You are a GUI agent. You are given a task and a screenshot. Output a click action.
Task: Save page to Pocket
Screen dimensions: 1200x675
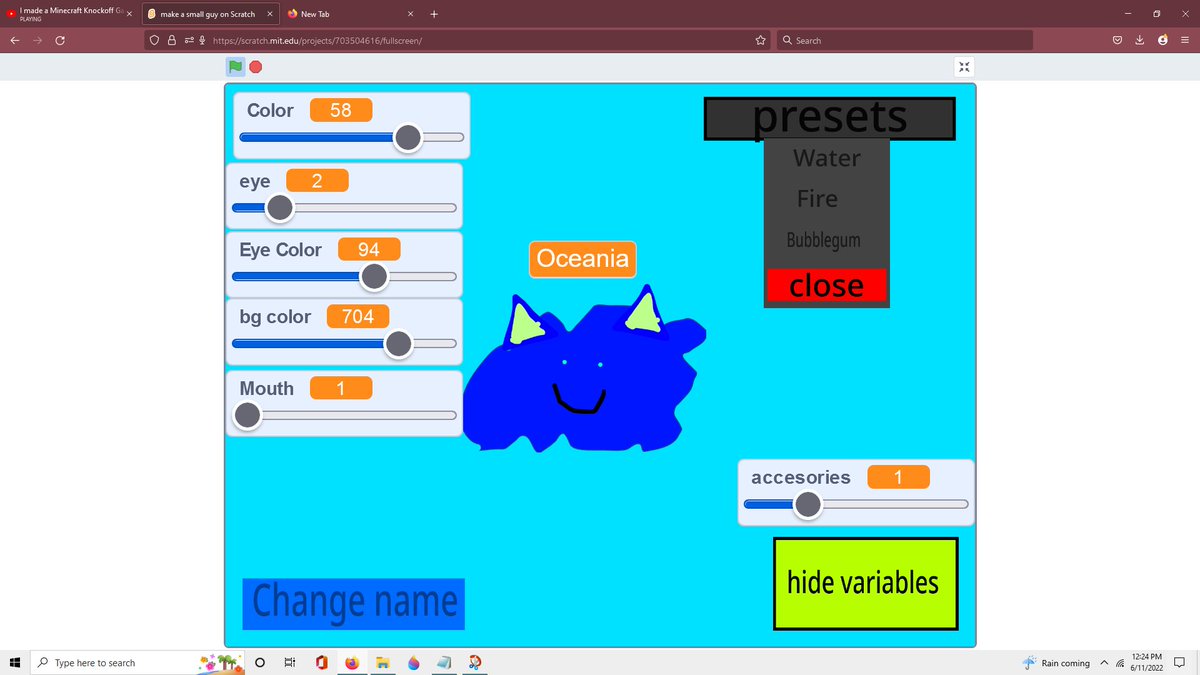[x=1118, y=40]
